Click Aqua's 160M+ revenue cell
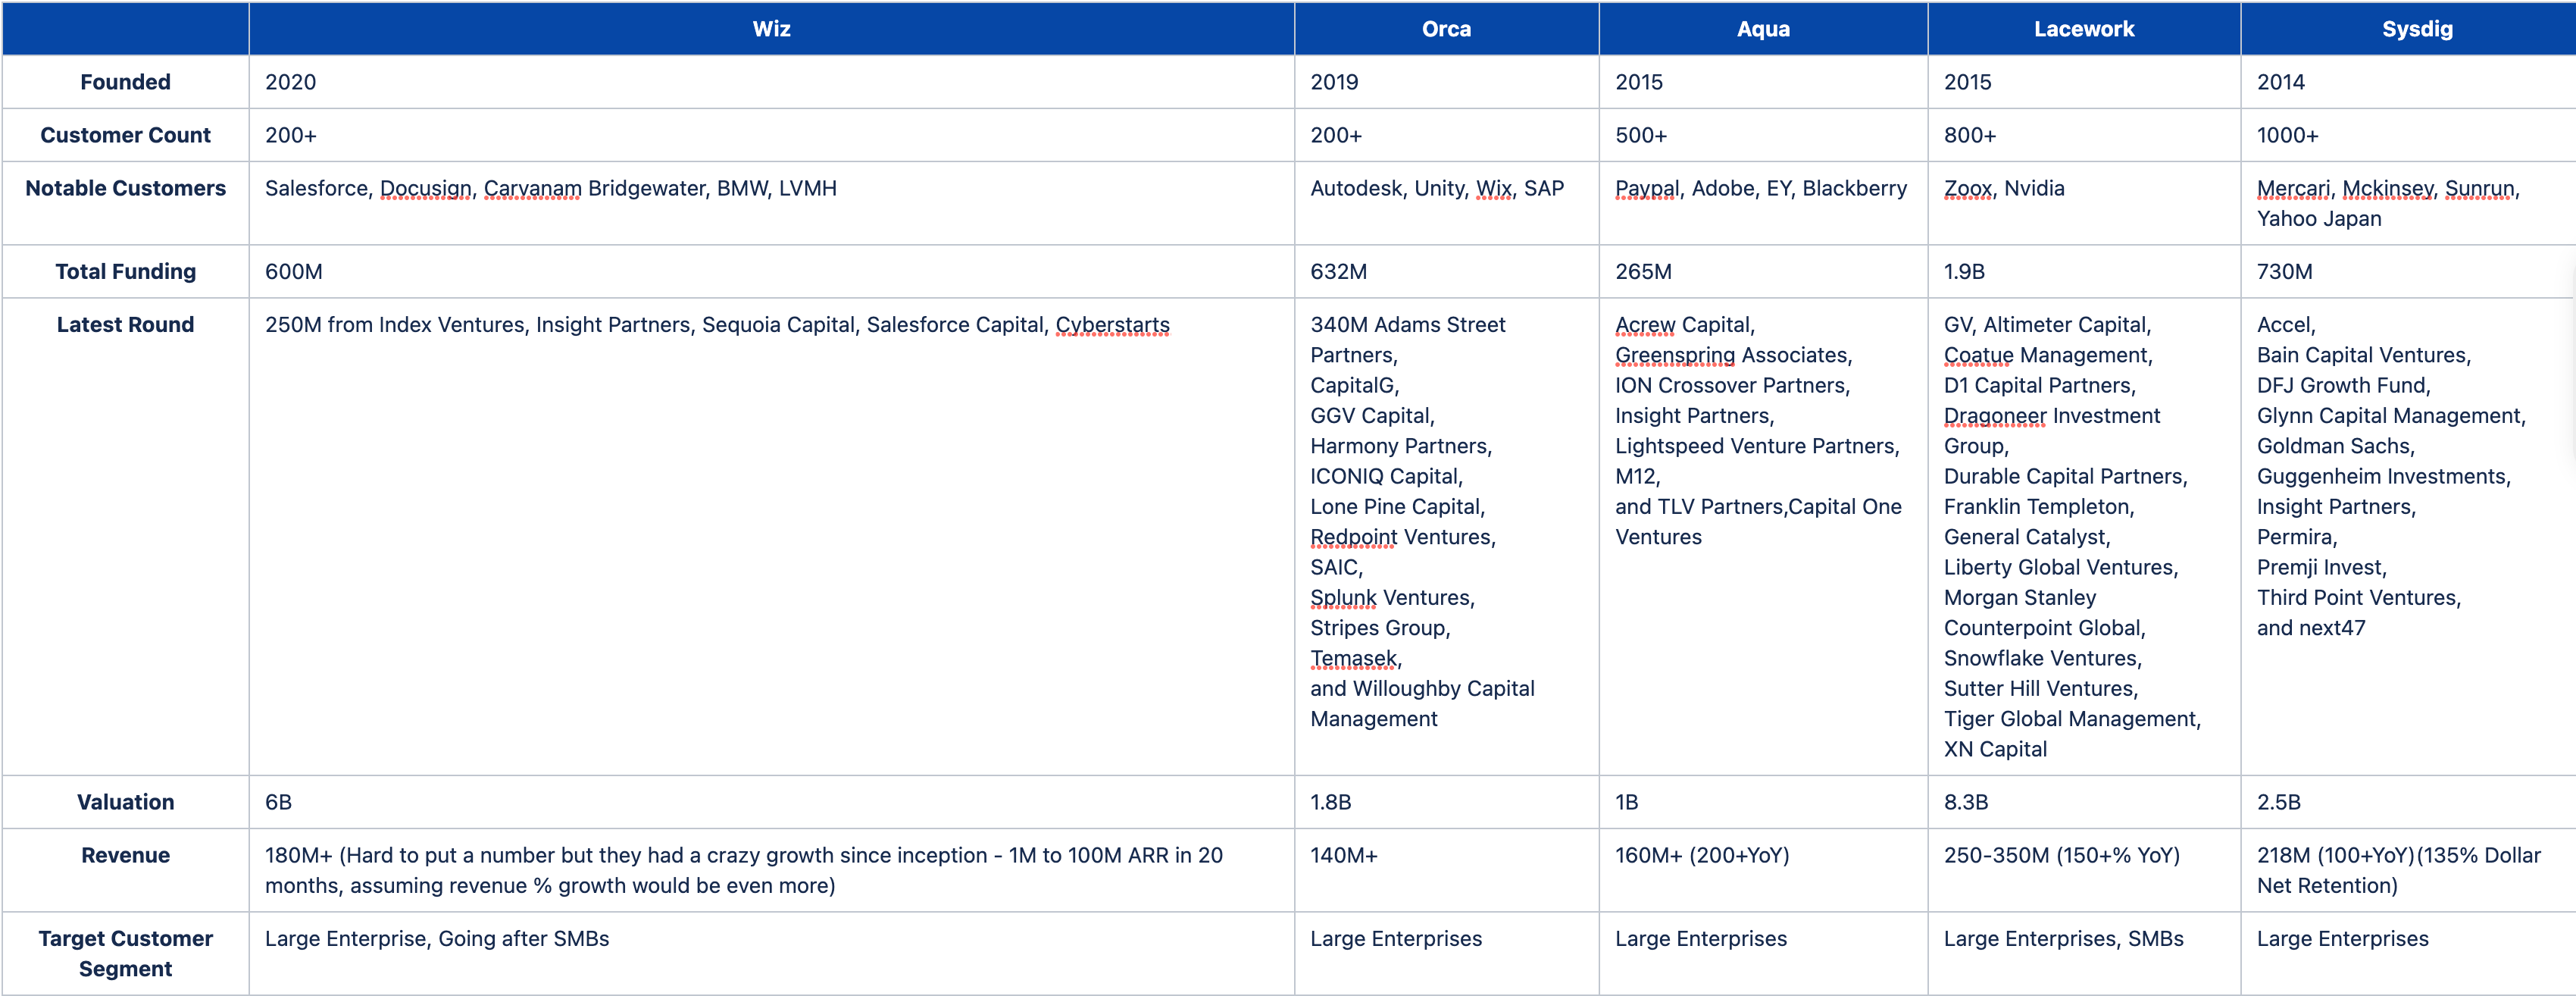2576x996 pixels. pyautogui.click(x=1701, y=855)
